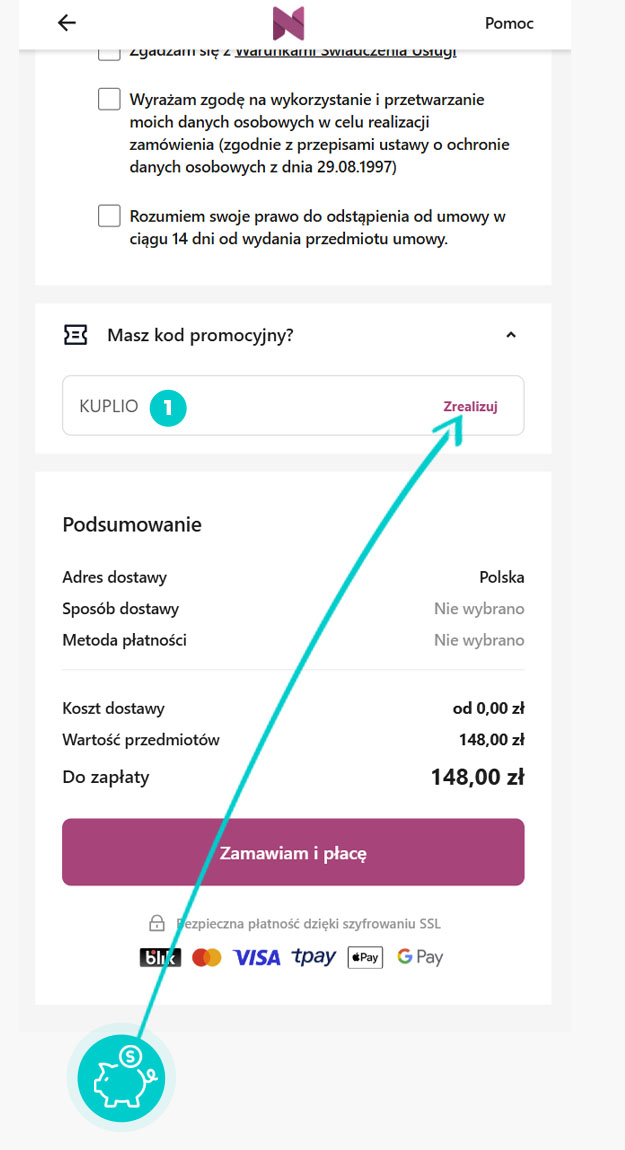Check the 14-day withdrawal right checkbox
625x1150 pixels.
(x=109, y=216)
